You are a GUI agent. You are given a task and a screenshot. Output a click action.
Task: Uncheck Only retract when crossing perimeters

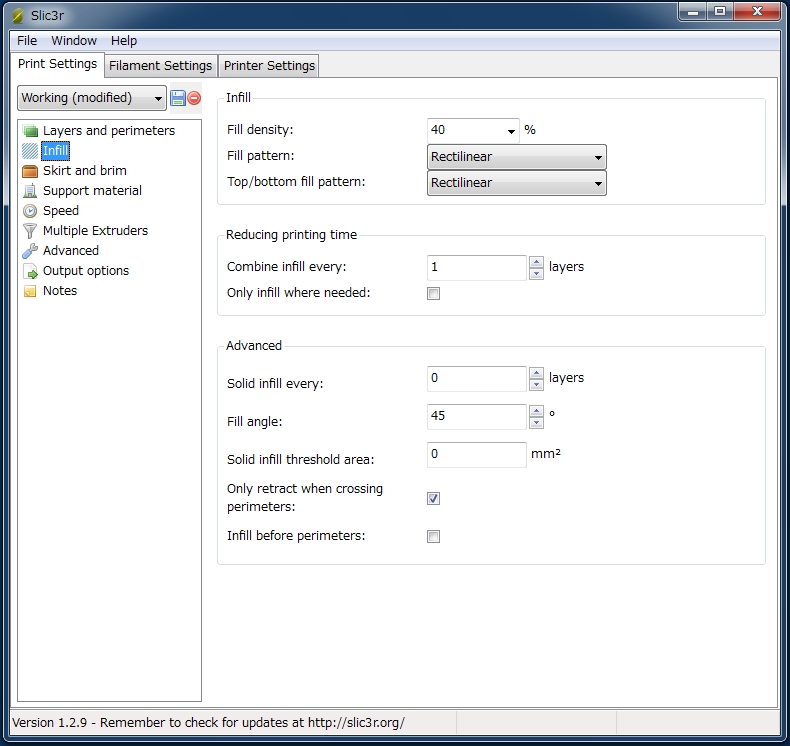click(x=433, y=499)
